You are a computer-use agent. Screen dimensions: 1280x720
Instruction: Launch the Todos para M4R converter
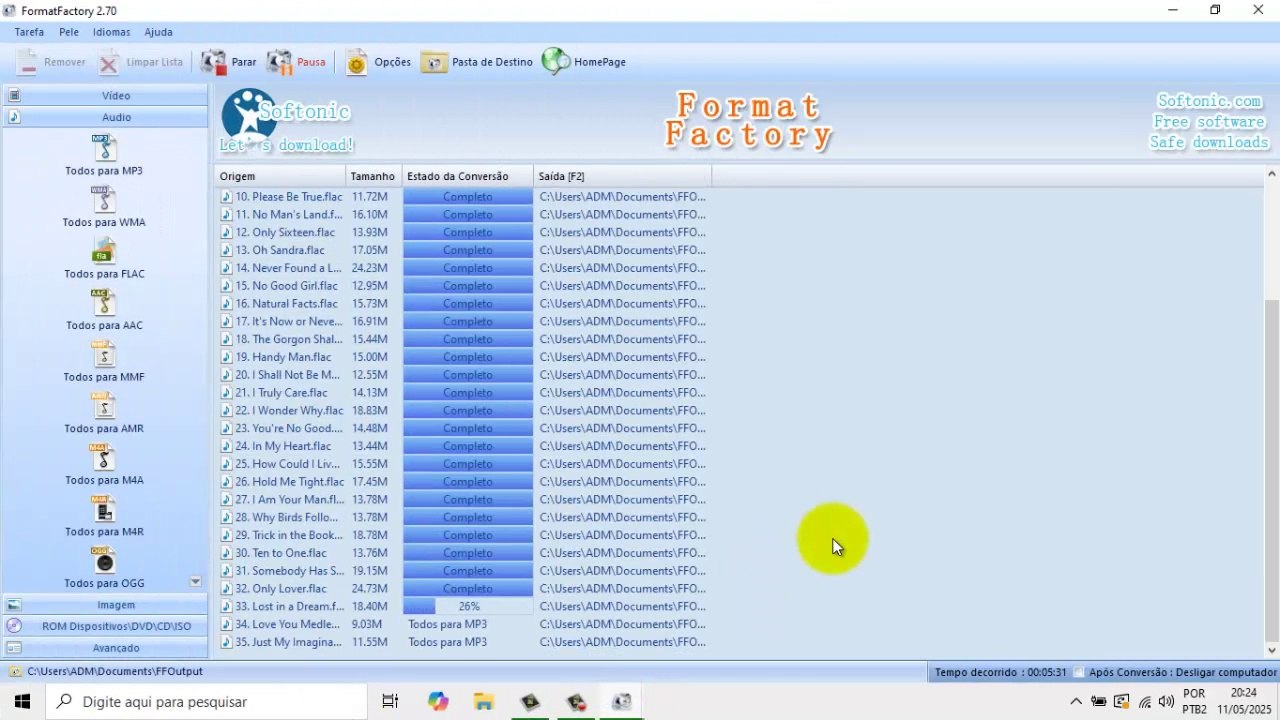(x=104, y=516)
